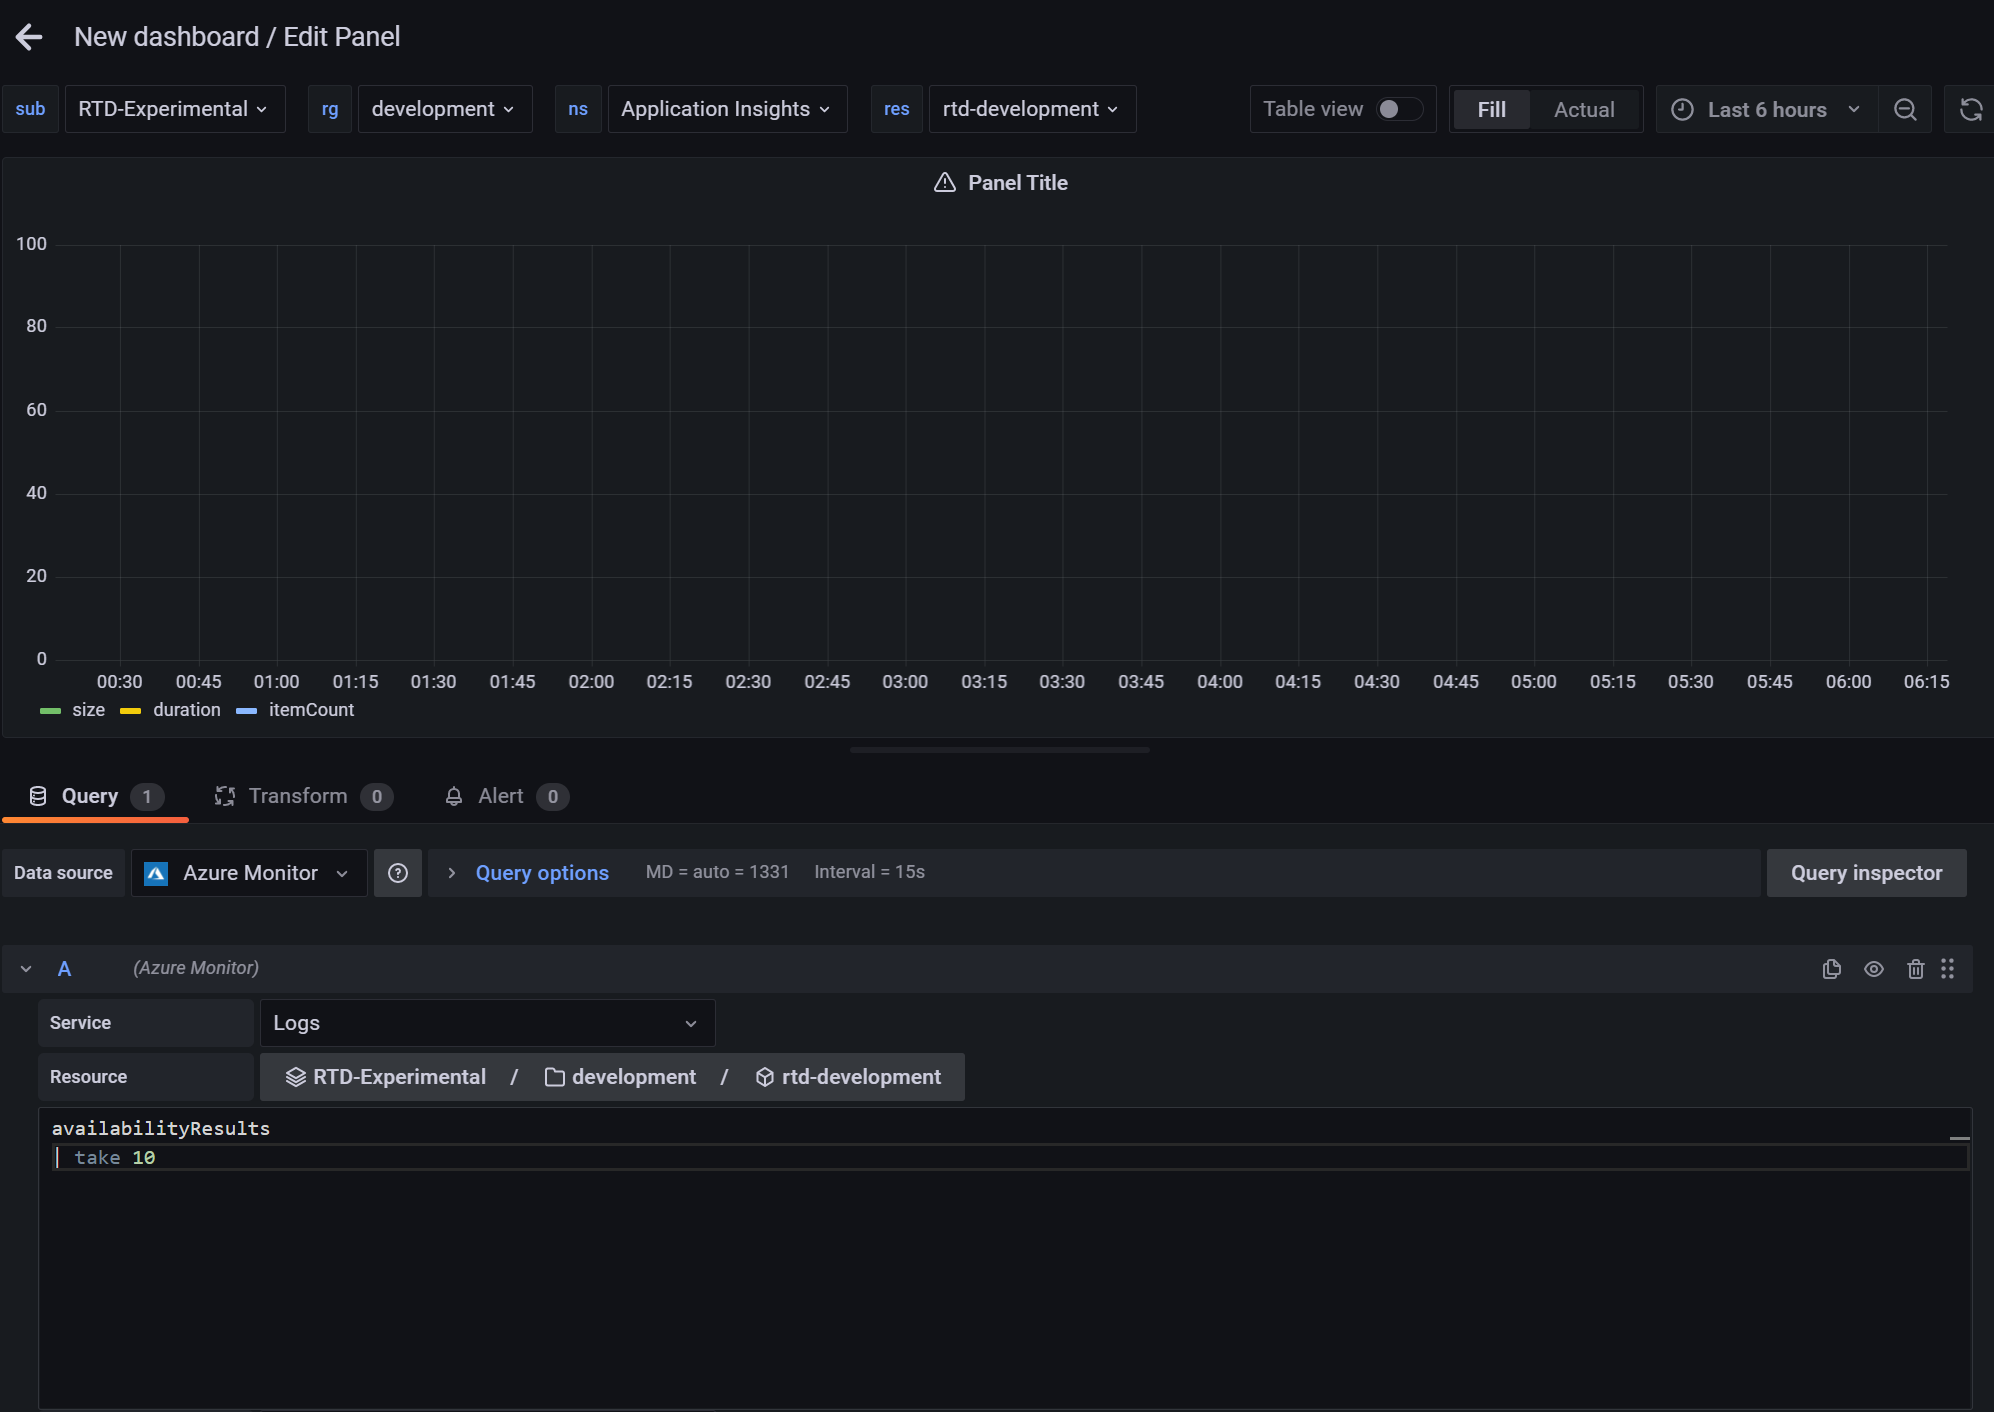This screenshot has height=1412, width=1994.
Task: Toggle the duration series in the legend
Action: coord(187,710)
